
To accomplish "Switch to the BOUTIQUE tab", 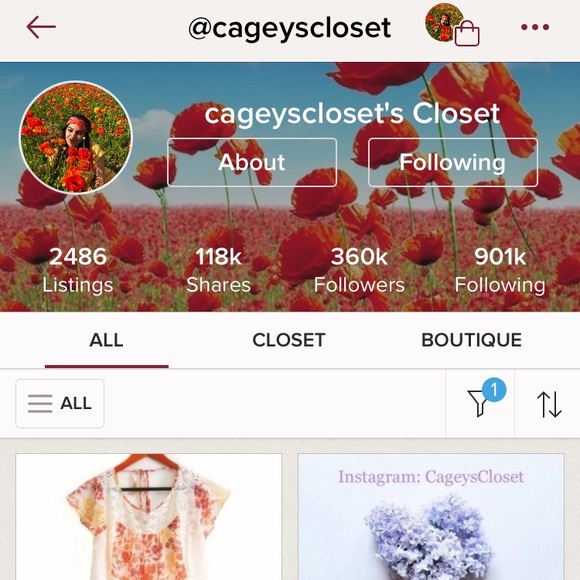I will tap(472, 340).
